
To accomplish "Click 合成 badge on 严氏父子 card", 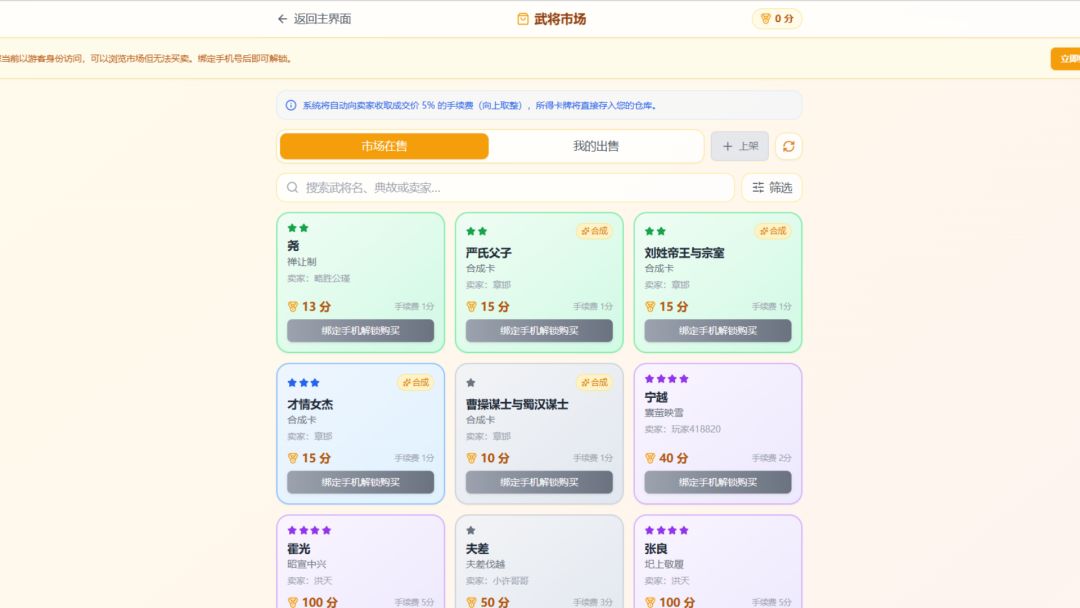I will tap(594, 231).
